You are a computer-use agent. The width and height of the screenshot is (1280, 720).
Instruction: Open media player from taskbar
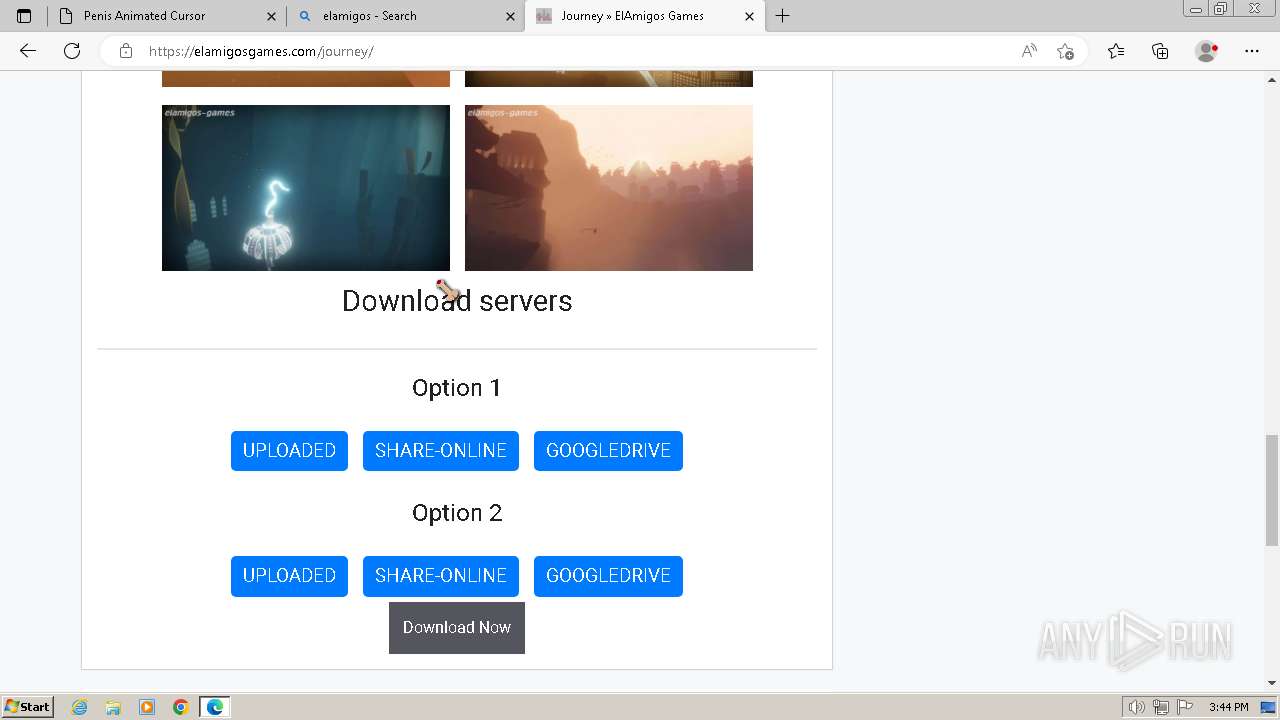[147, 707]
